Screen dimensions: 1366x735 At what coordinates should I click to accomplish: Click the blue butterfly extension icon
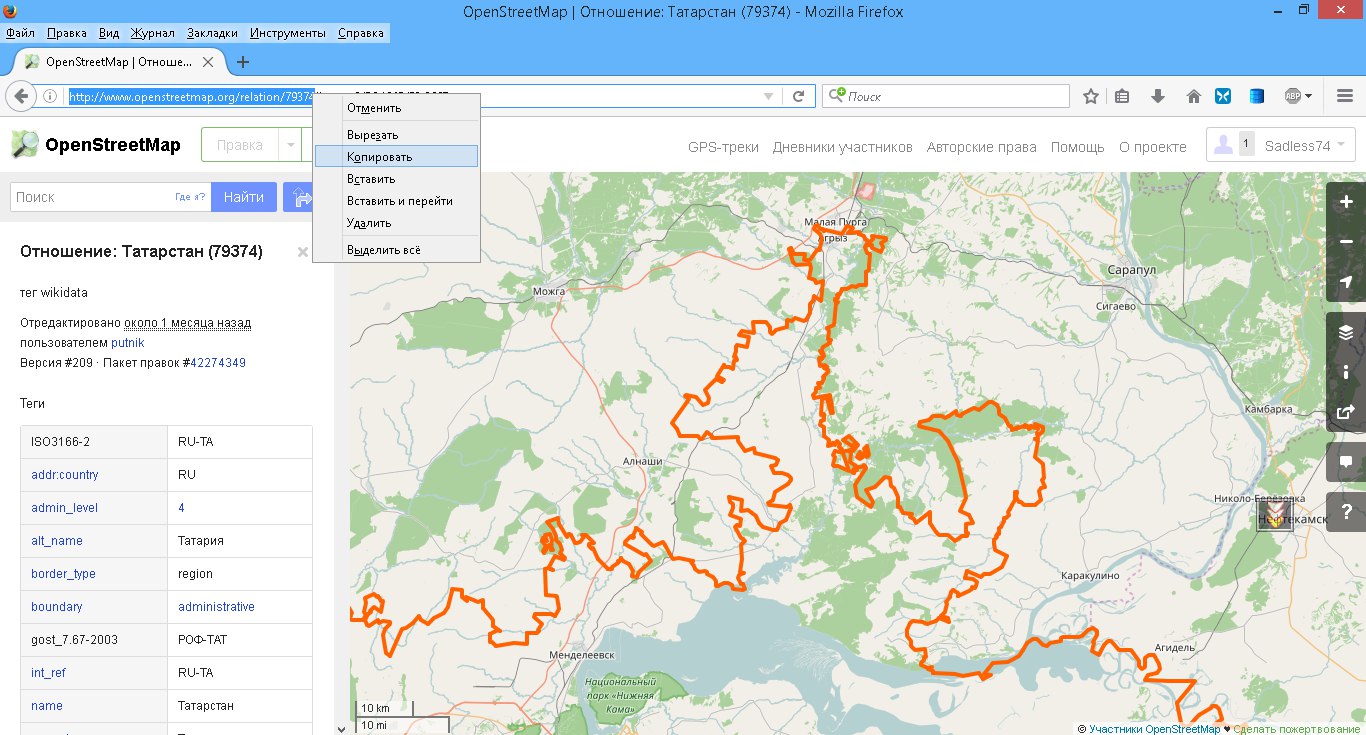click(x=1223, y=96)
